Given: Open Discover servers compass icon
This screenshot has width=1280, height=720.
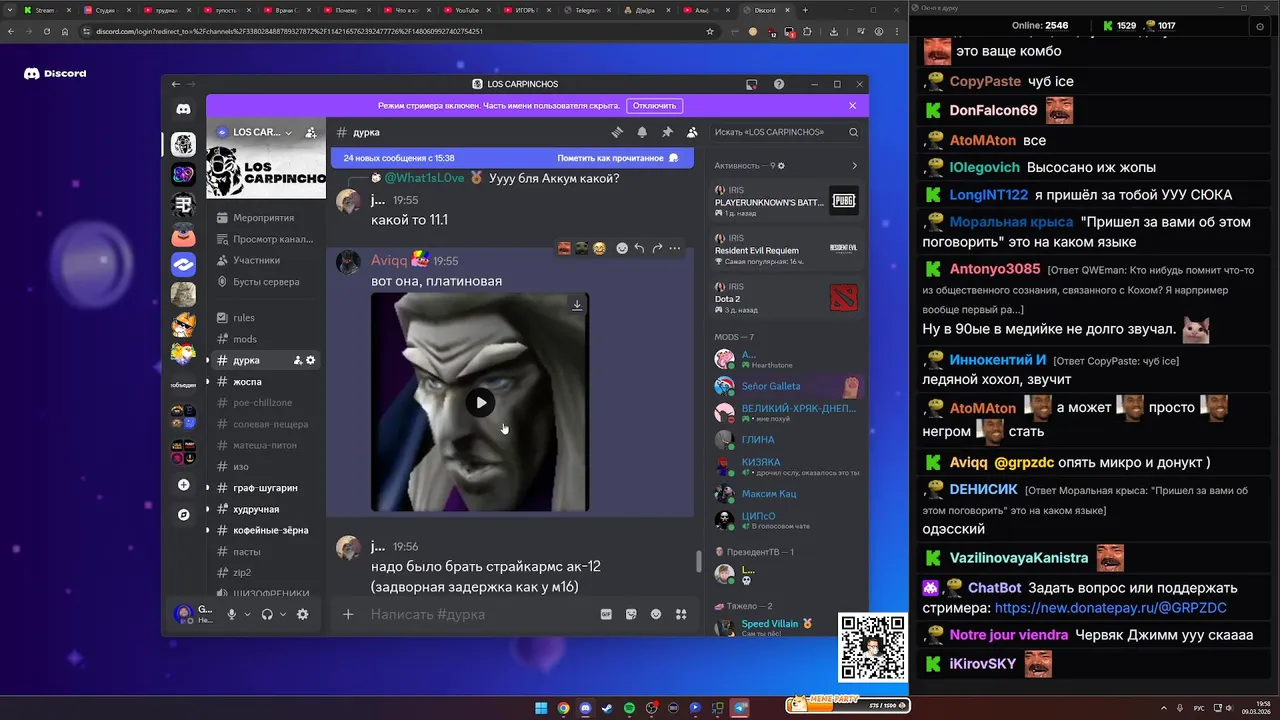Looking at the screenshot, I should (x=183, y=514).
